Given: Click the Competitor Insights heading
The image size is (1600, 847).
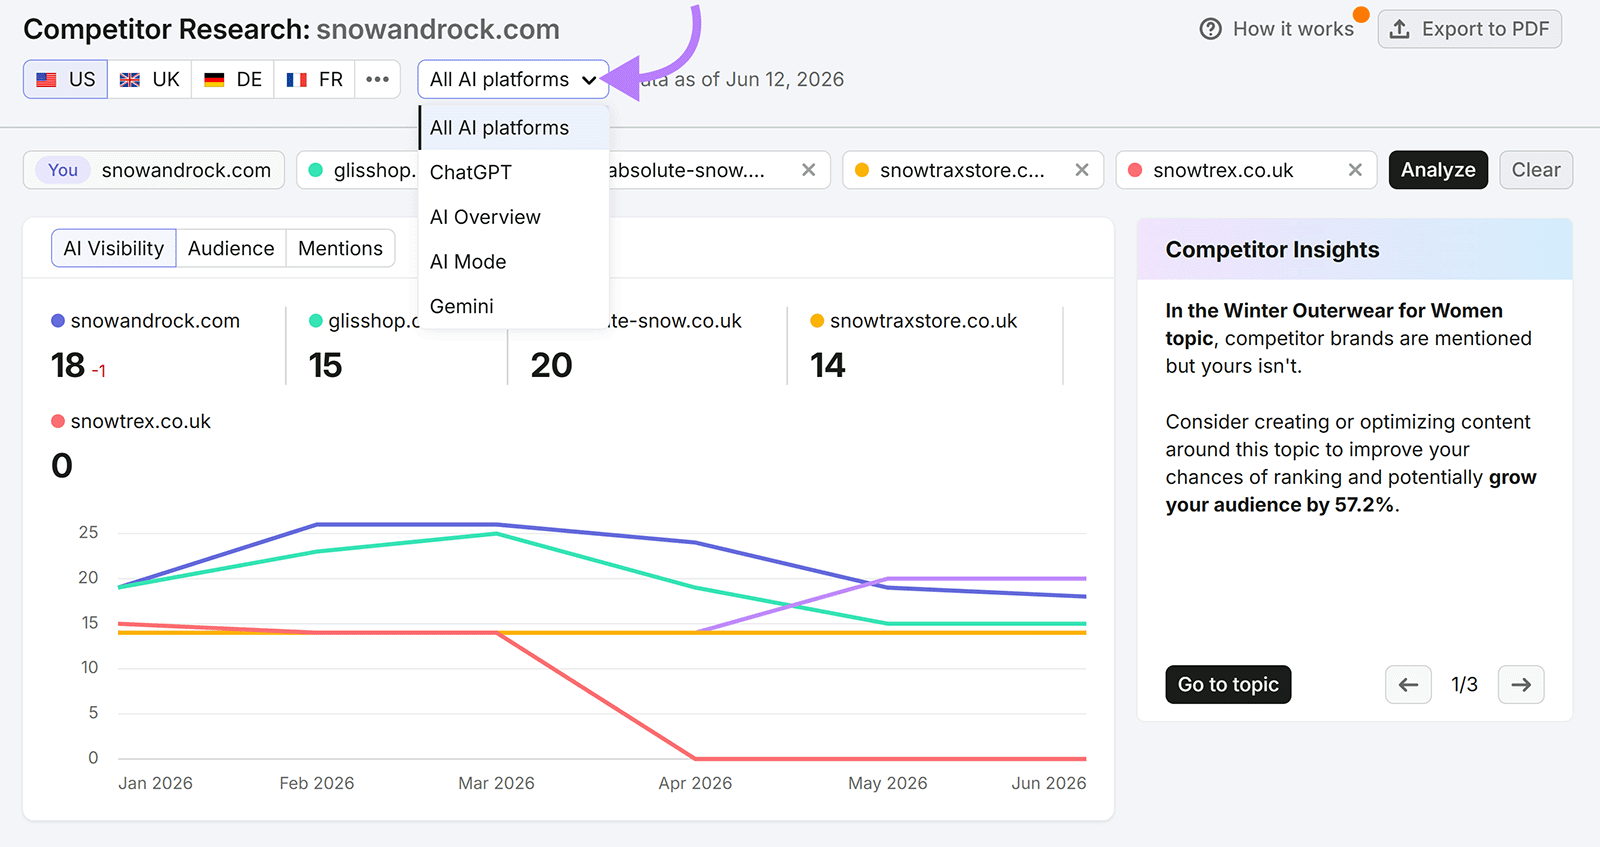Looking at the screenshot, I should pos(1272,250).
